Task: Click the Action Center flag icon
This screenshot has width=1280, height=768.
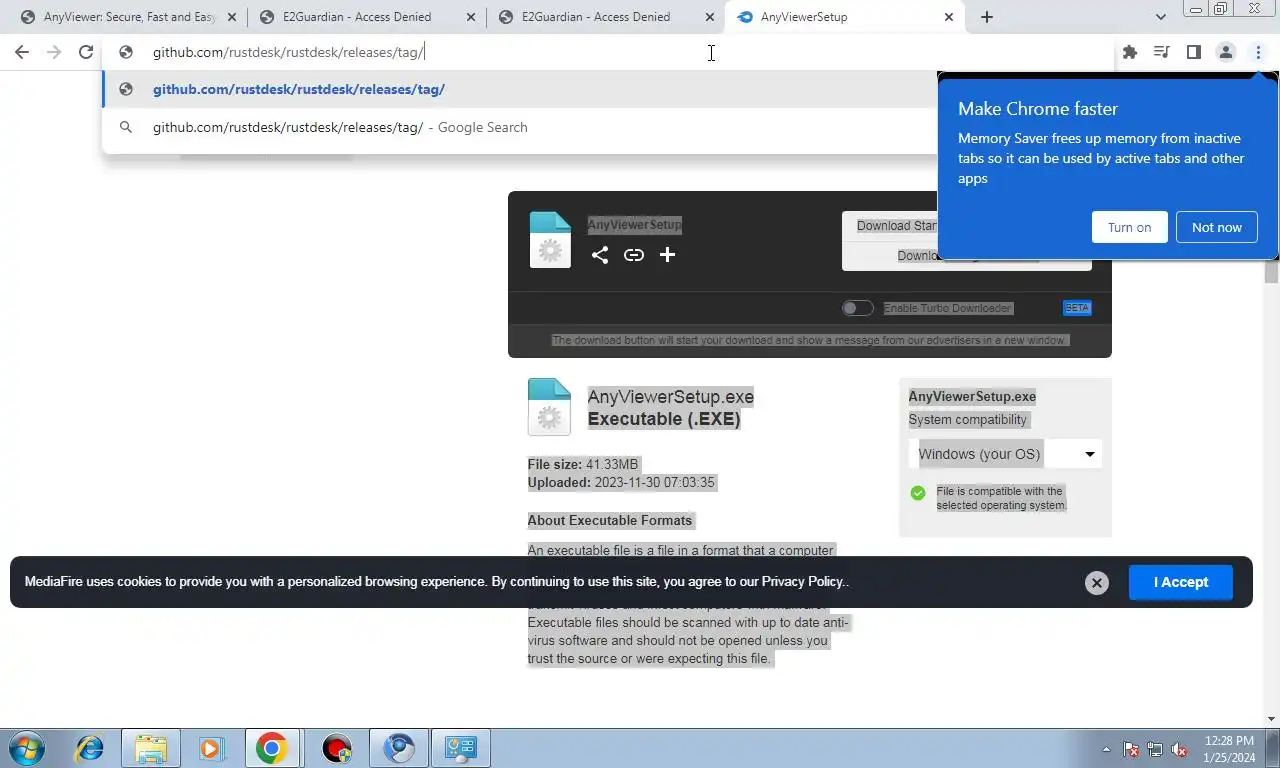Action: click(1131, 749)
